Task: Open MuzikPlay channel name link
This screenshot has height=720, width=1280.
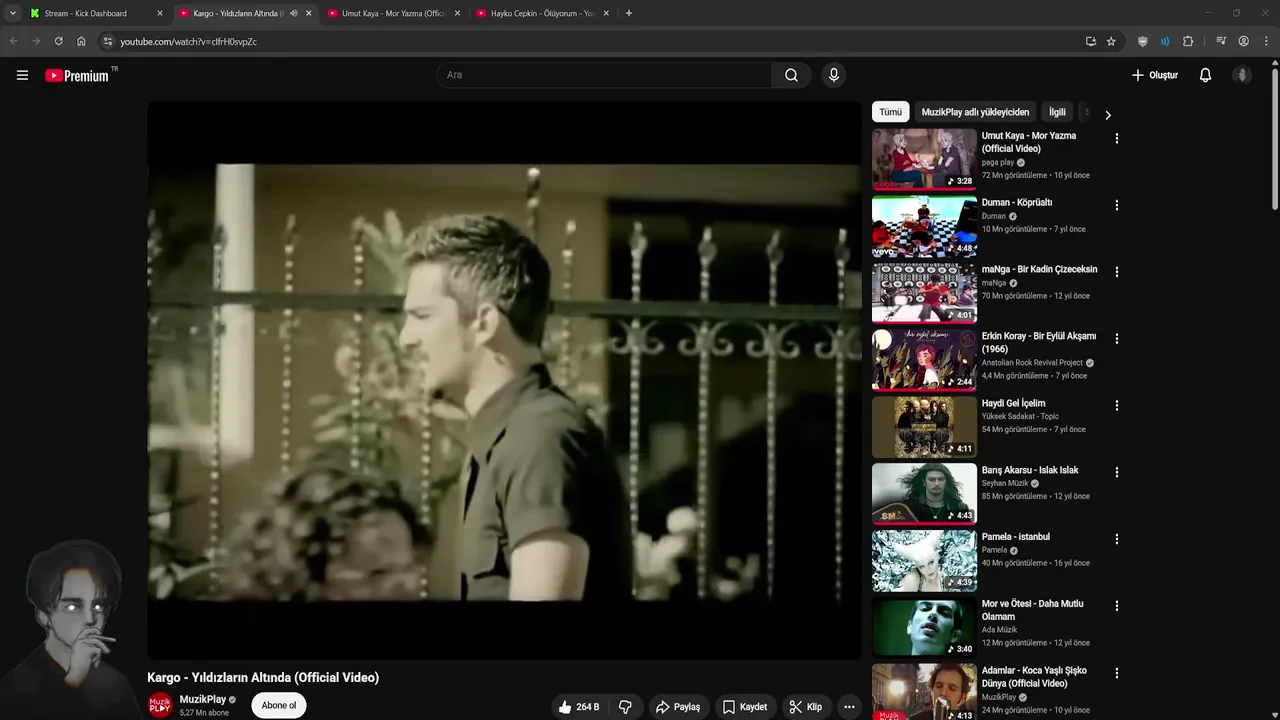Action: click(203, 700)
